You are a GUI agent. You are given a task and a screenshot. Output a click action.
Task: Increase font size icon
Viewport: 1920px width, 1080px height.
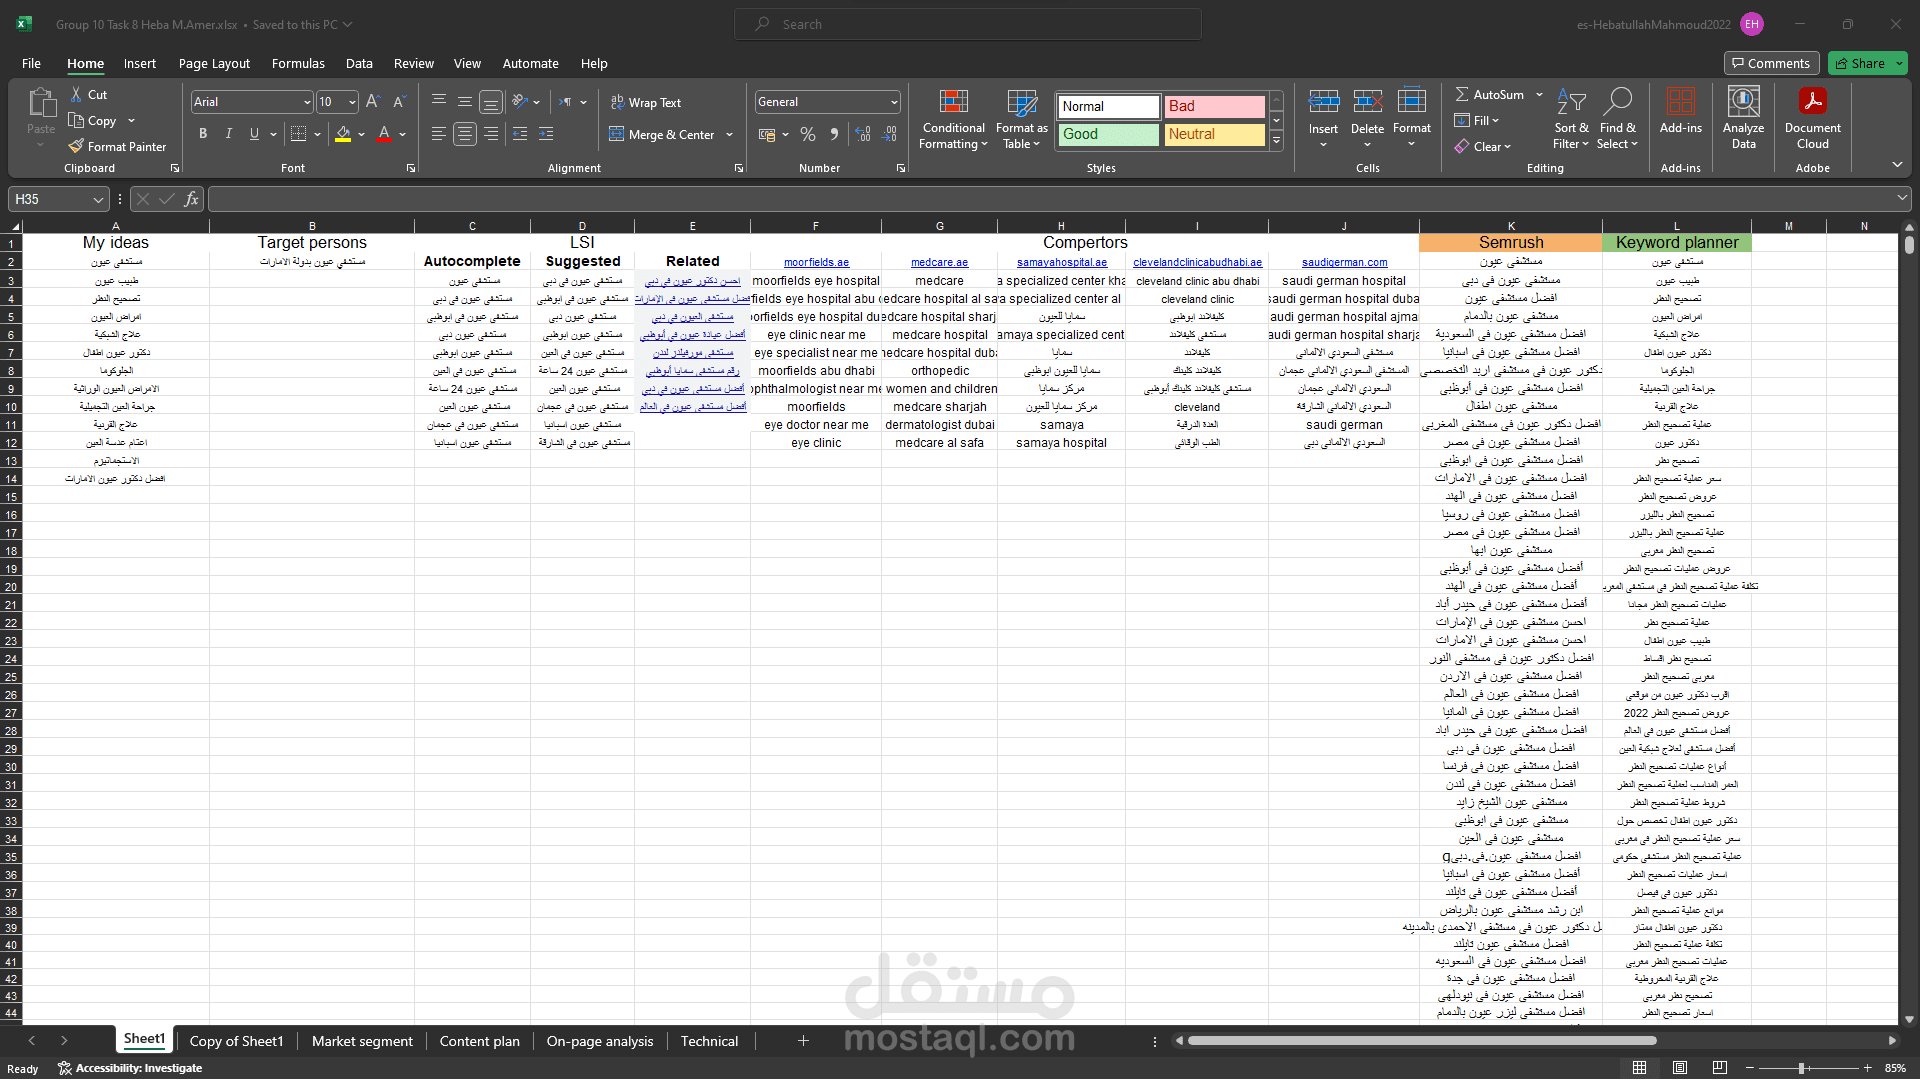click(373, 102)
